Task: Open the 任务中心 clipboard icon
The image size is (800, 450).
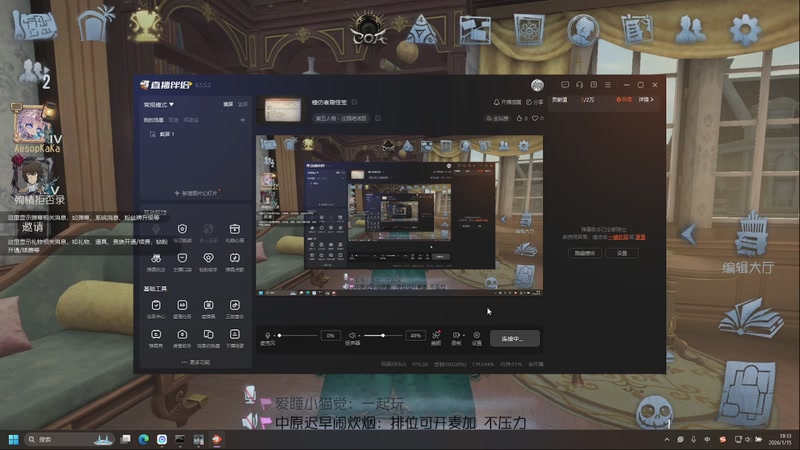Action: coord(156,305)
